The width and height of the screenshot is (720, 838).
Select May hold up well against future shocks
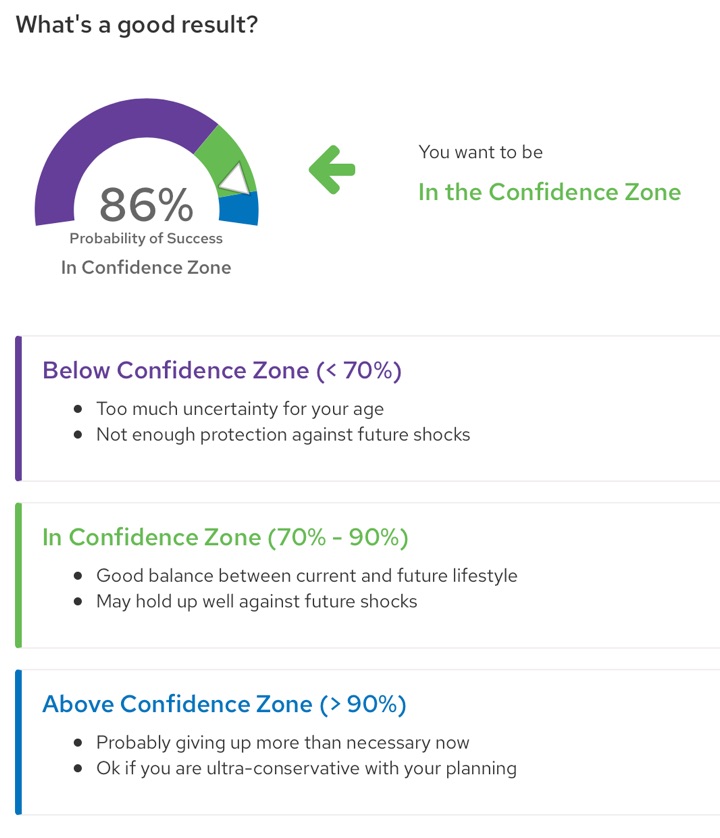[x=257, y=601]
